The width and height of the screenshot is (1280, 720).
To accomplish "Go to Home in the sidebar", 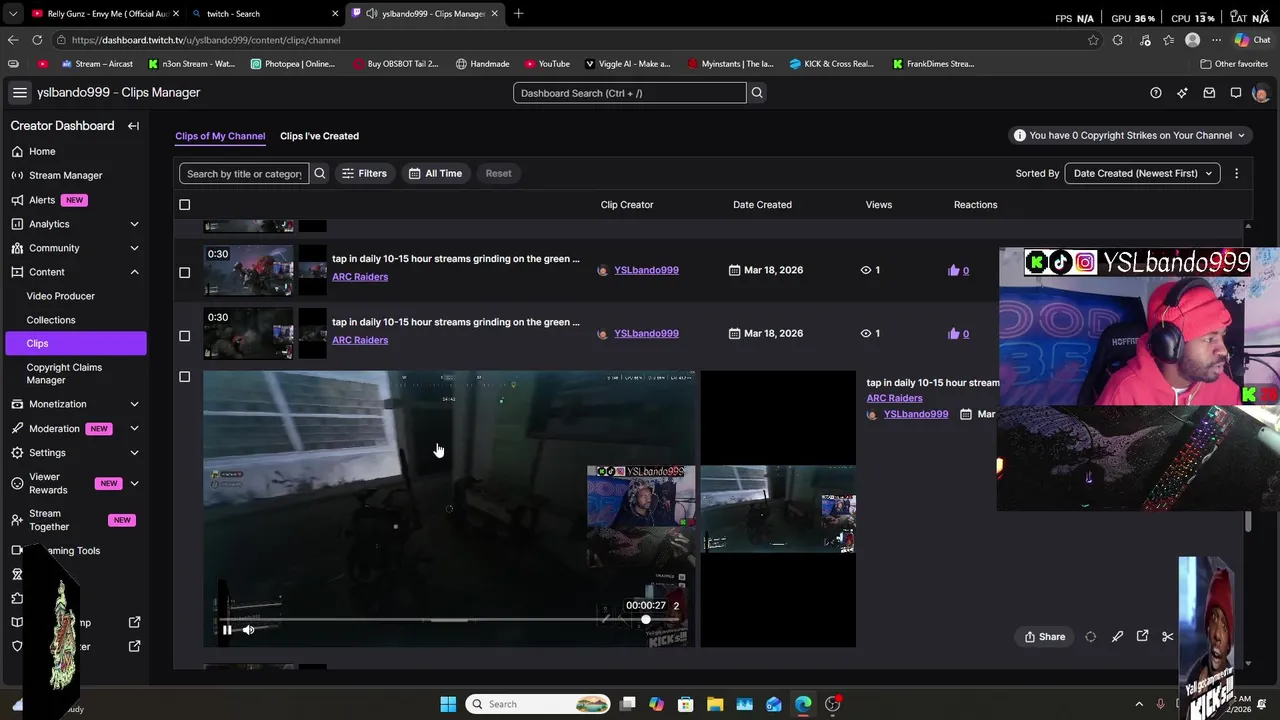I will [42, 151].
